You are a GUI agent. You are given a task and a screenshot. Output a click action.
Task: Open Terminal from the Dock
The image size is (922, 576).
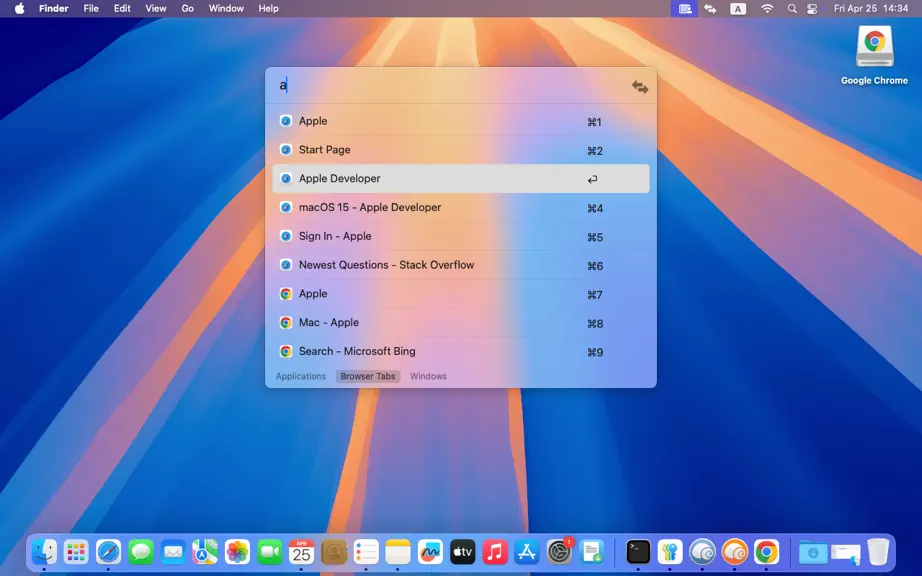[638, 552]
